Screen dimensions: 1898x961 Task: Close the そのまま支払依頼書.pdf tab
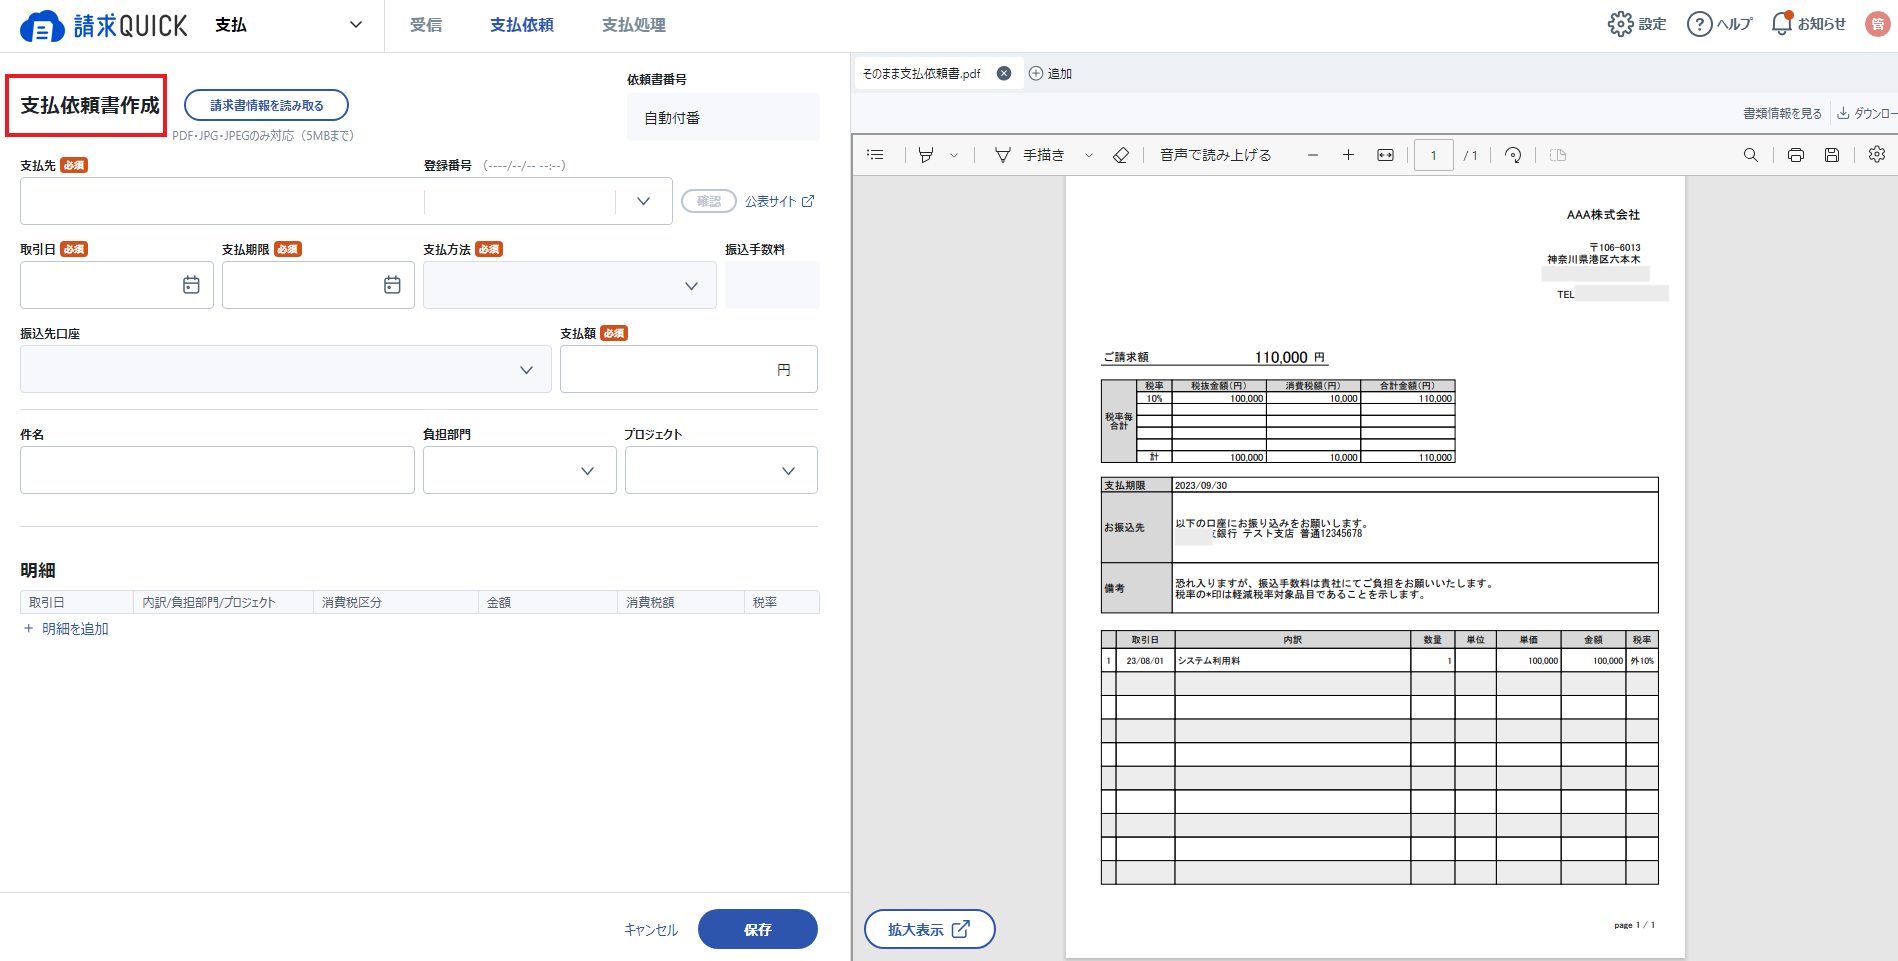pos(1004,73)
